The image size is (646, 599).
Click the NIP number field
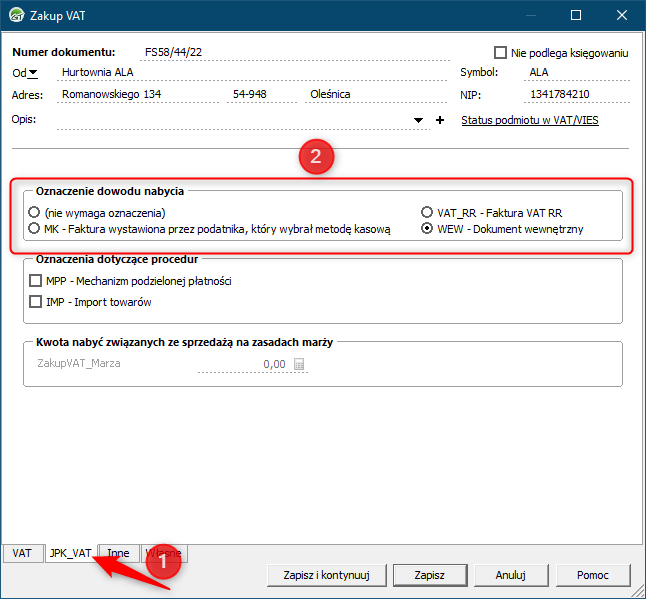click(x=575, y=95)
